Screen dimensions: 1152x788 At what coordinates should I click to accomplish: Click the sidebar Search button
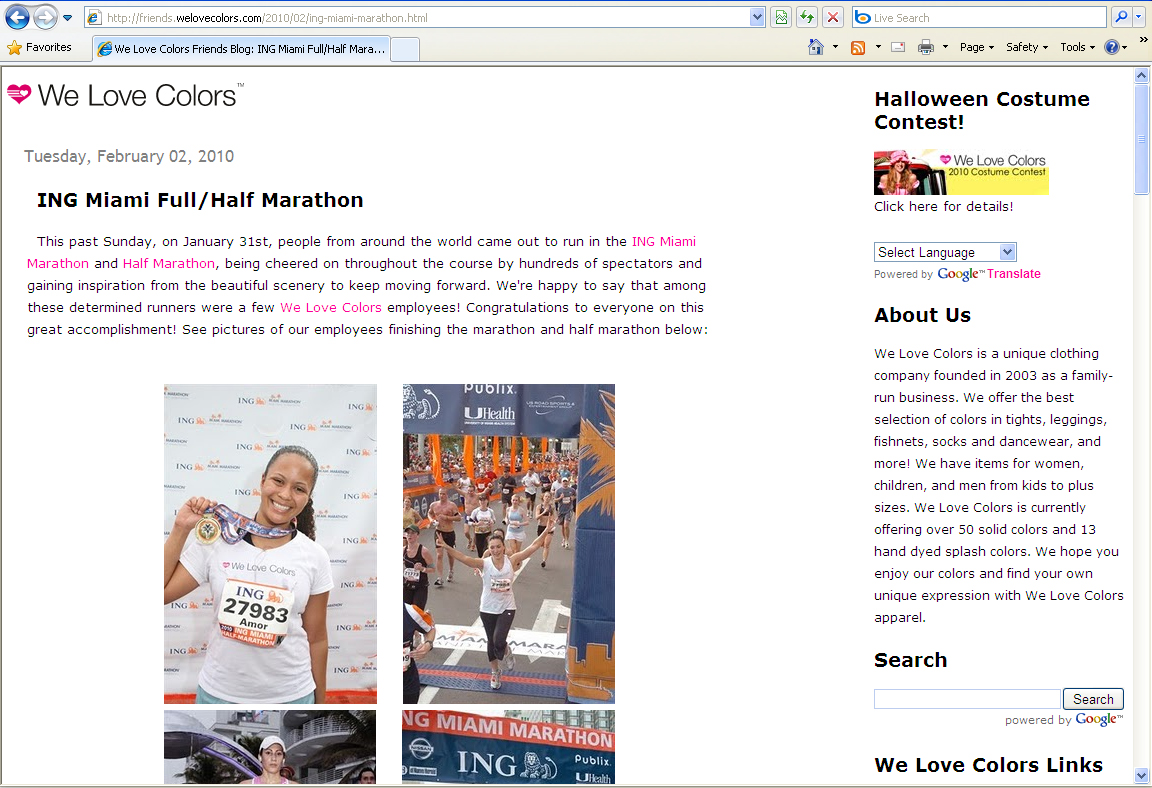point(1093,698)
